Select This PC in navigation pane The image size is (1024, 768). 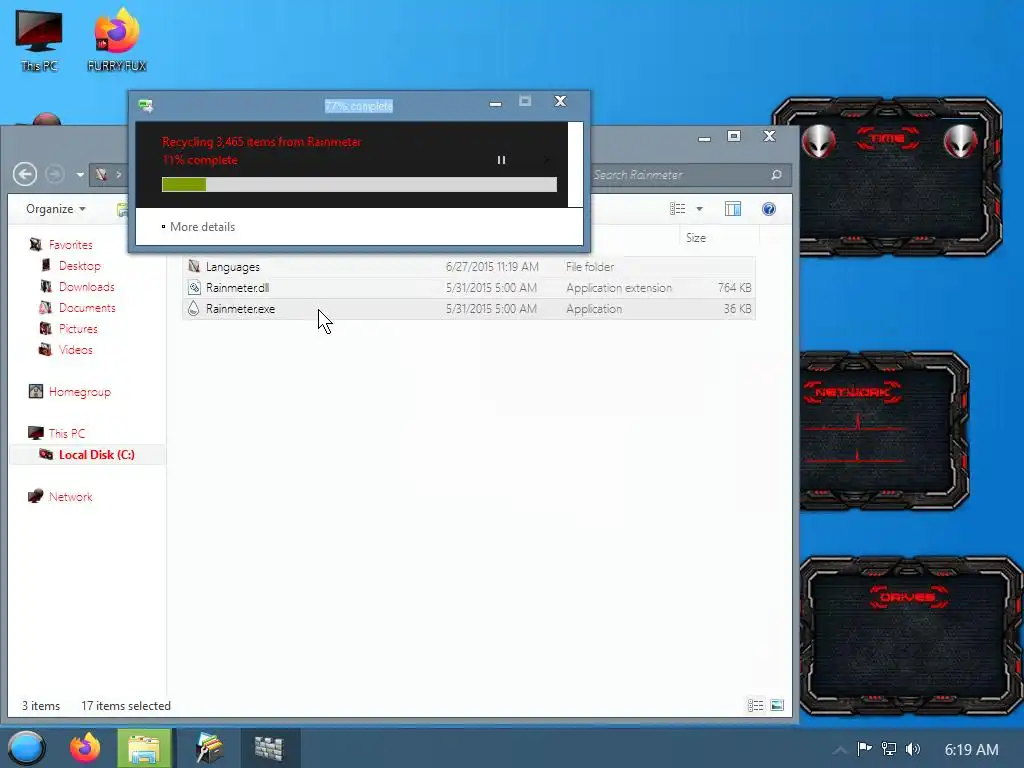pos(67,434)
